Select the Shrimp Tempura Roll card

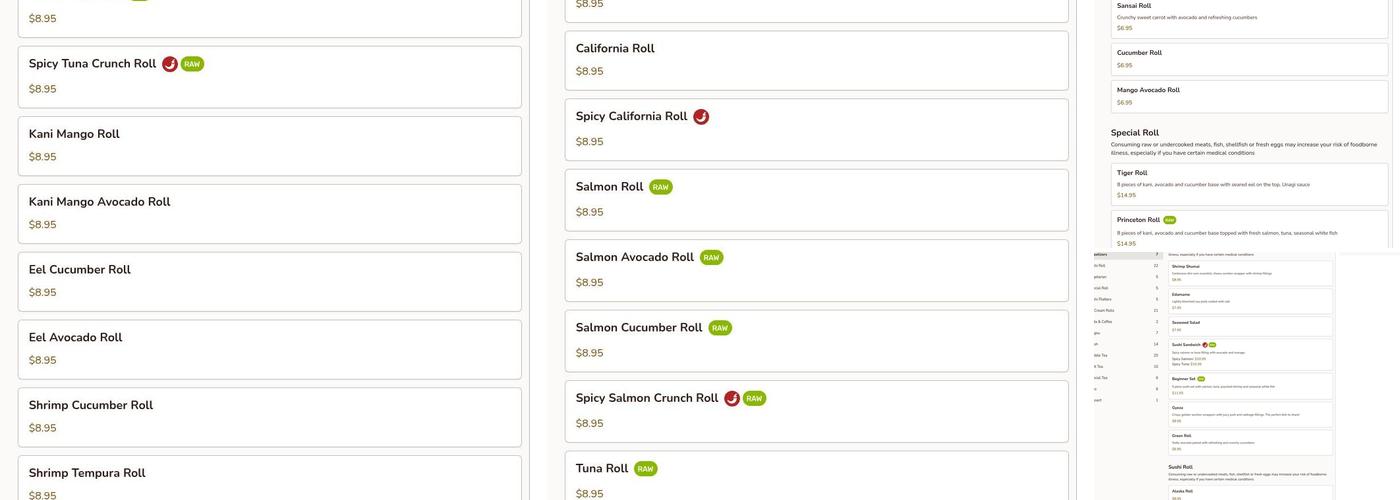point(269,480)
